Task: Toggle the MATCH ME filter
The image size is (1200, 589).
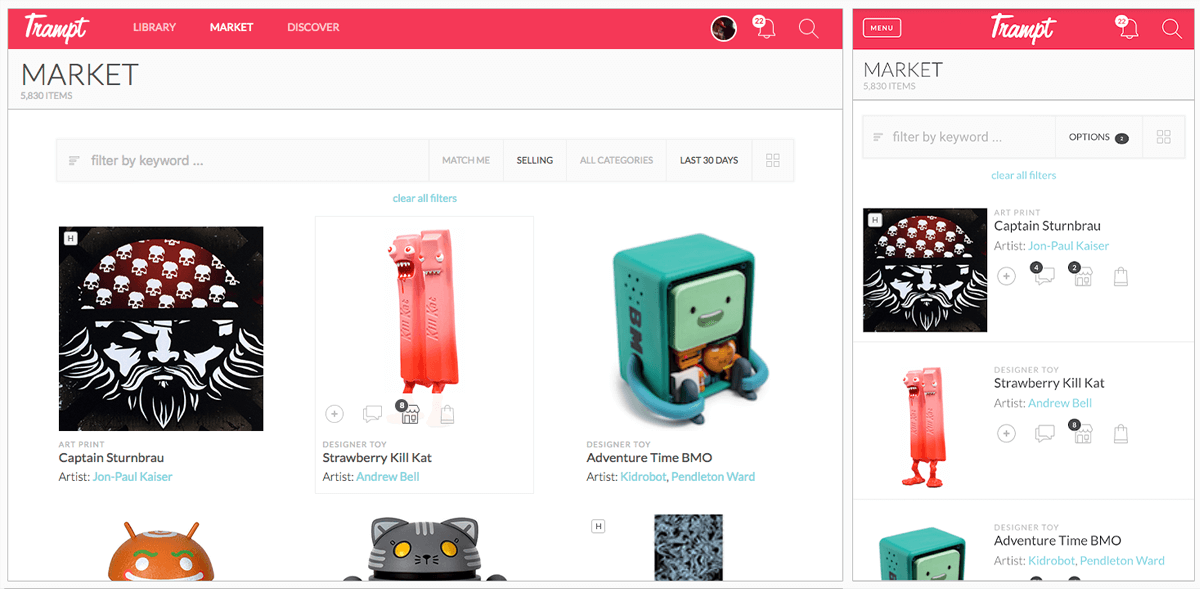Action: click(466, 160)
